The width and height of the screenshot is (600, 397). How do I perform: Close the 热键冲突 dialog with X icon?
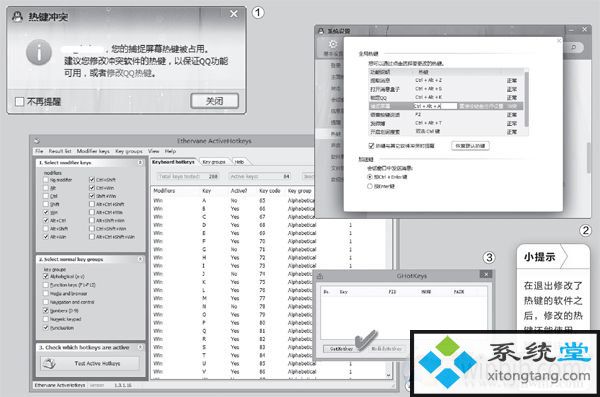coord(234,14)
